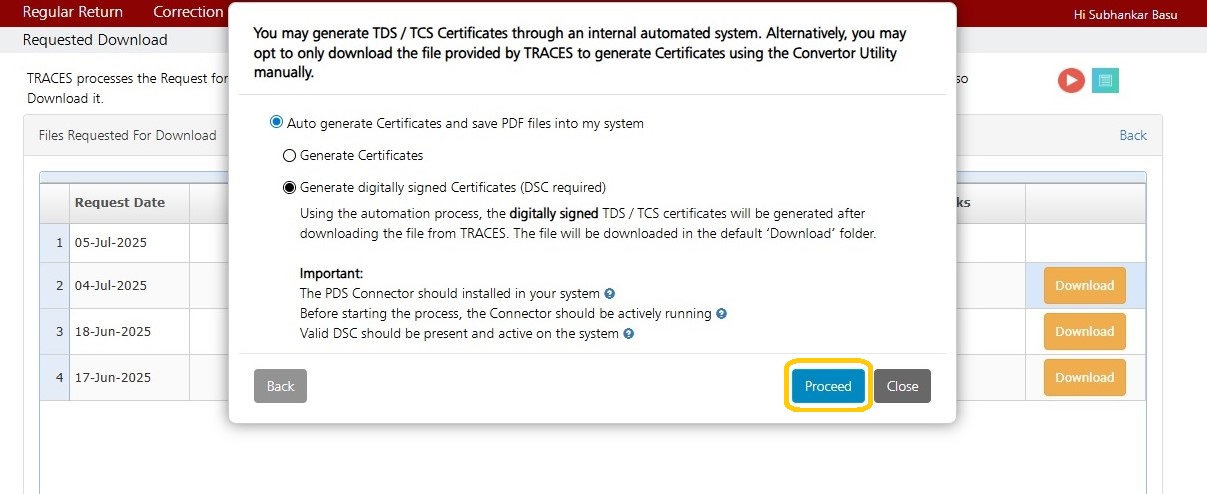Select Generate Certificates radio option
Screen dimensions: 1207x494
point(290,156)
